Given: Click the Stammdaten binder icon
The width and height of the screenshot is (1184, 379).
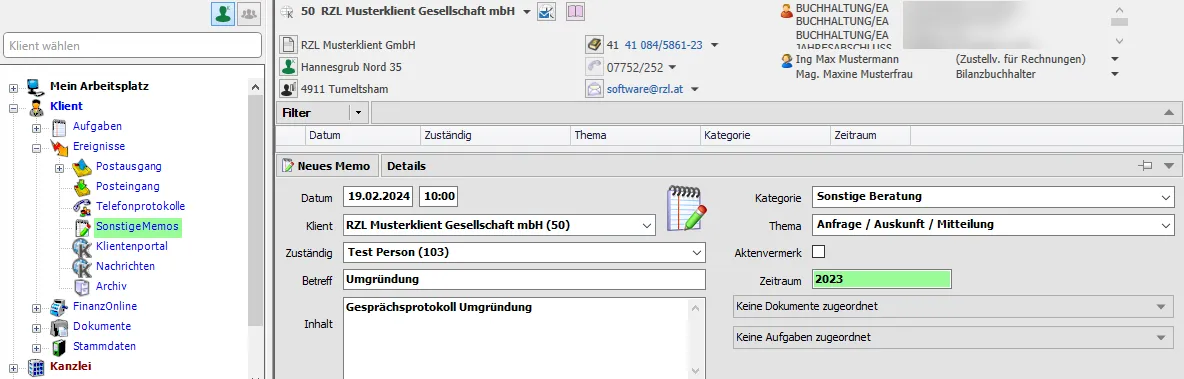Looking at the screenshot, I should click(59, 347).
